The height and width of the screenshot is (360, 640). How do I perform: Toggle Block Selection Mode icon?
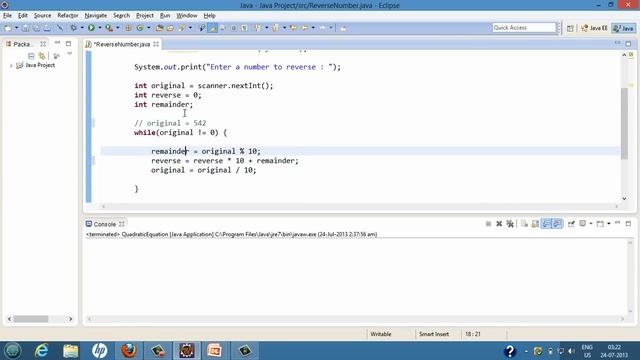point(234,28)
